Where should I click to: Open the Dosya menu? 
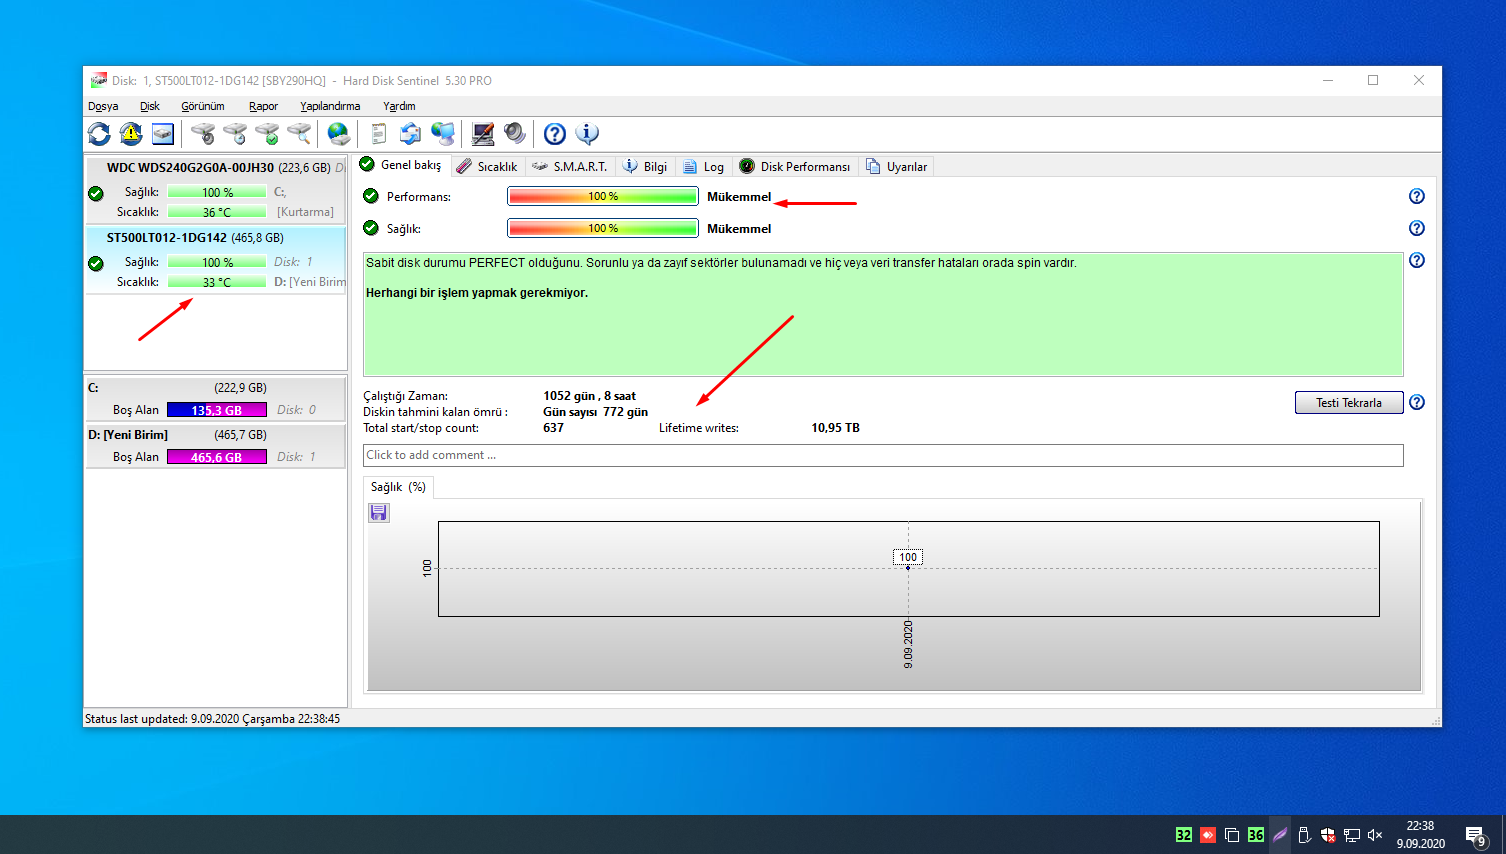(x=103, y=106)
